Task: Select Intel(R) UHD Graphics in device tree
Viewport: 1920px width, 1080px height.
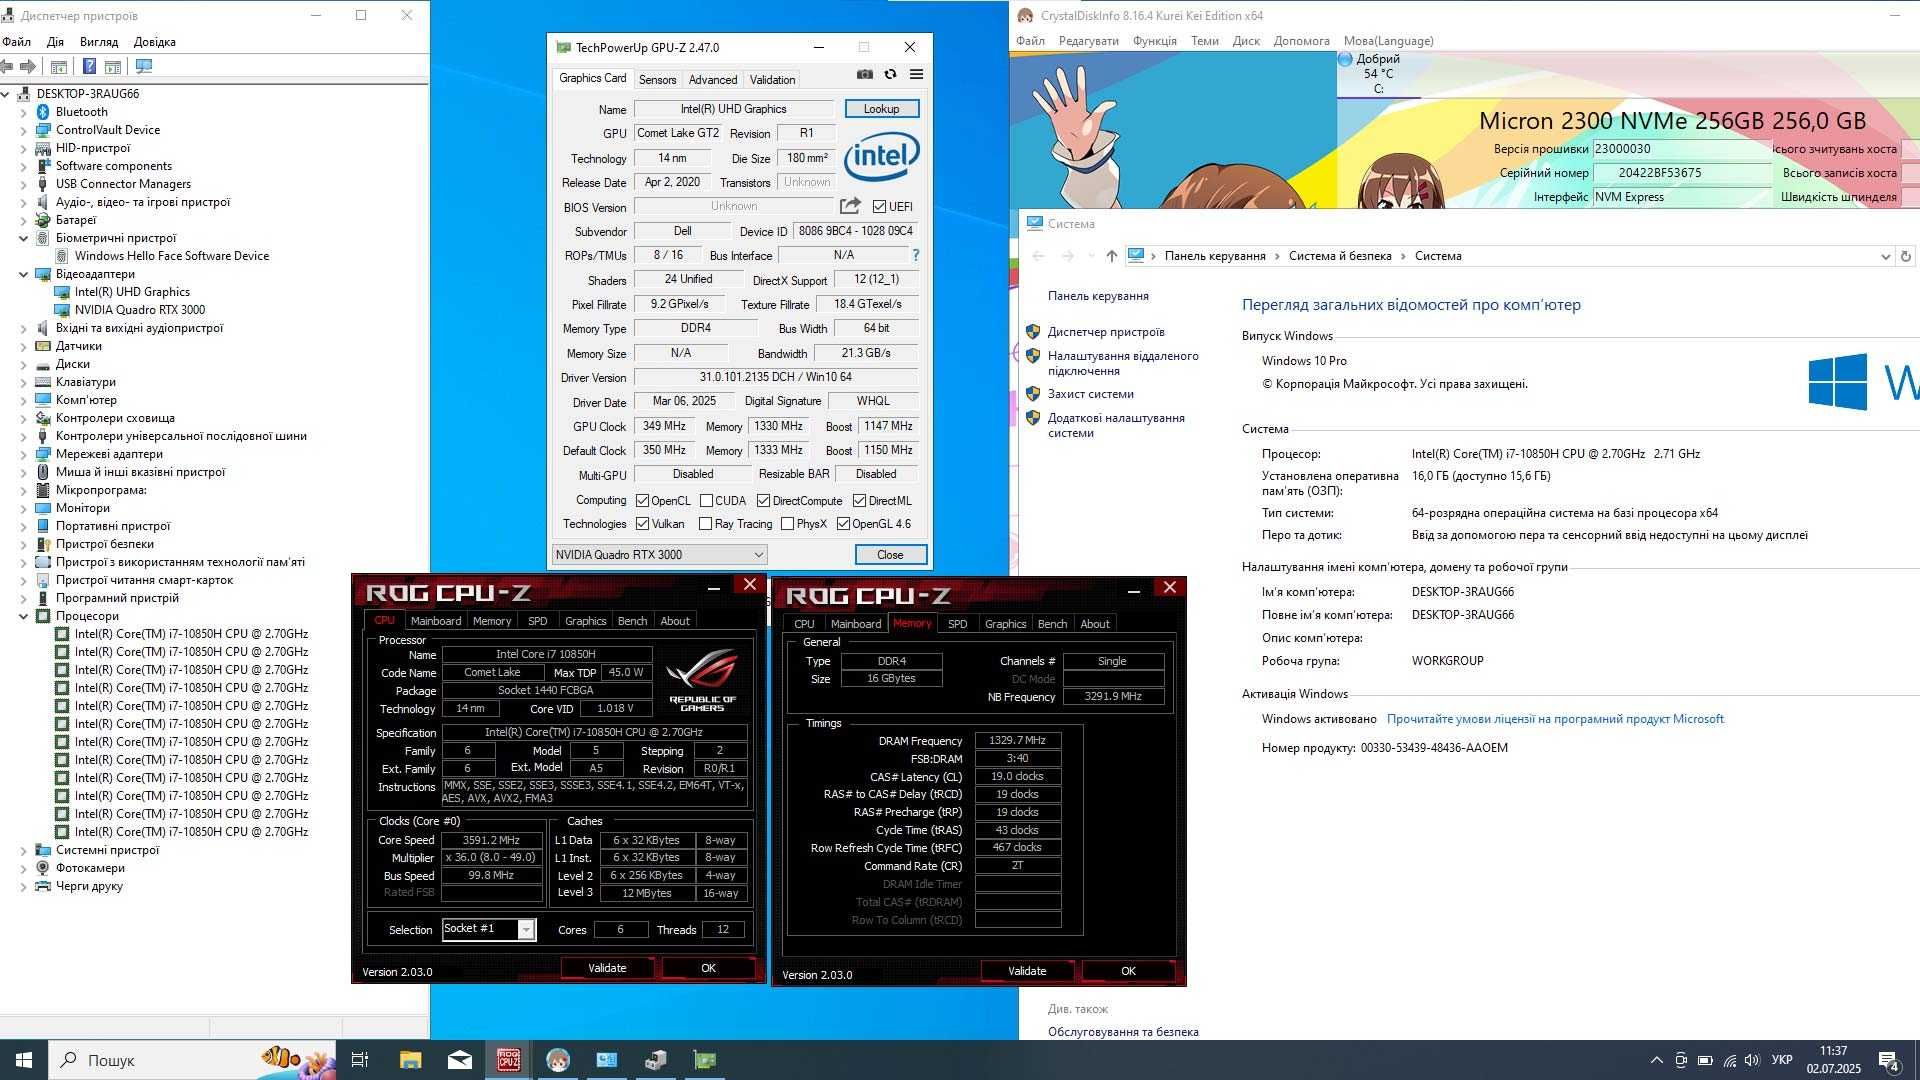Action: pos(132,292)
